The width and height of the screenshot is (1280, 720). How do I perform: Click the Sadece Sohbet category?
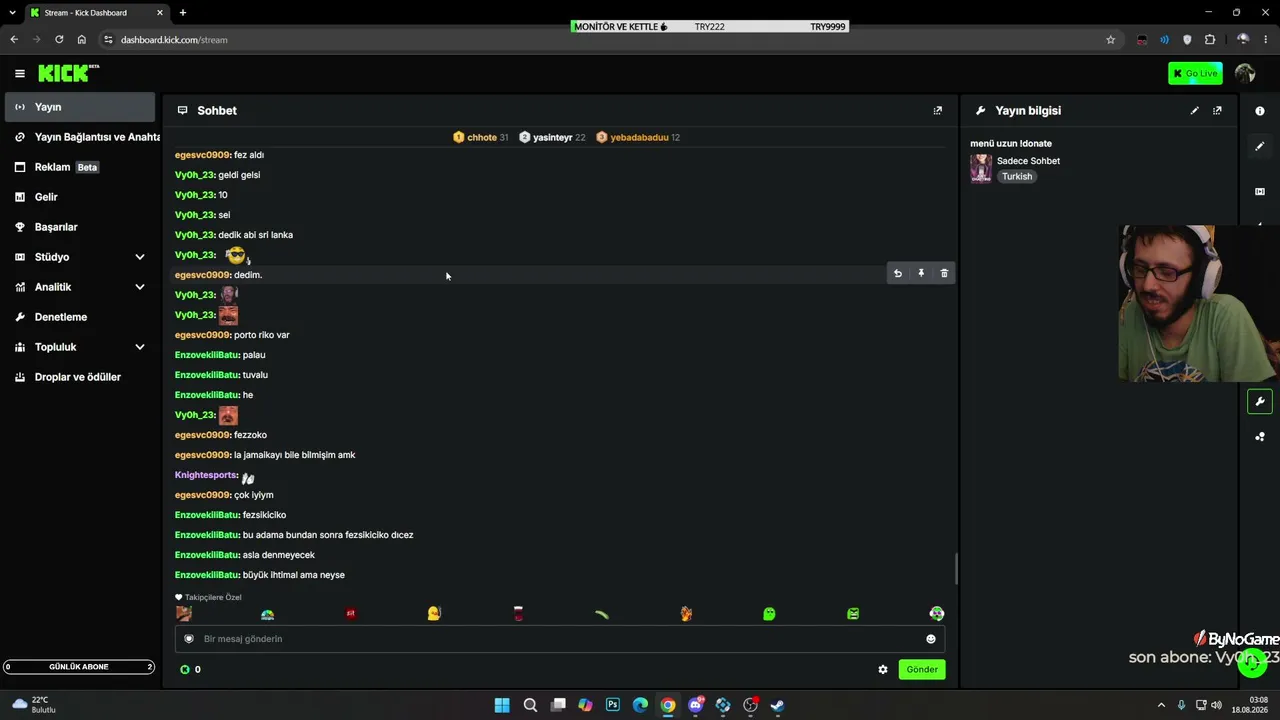1028,161
